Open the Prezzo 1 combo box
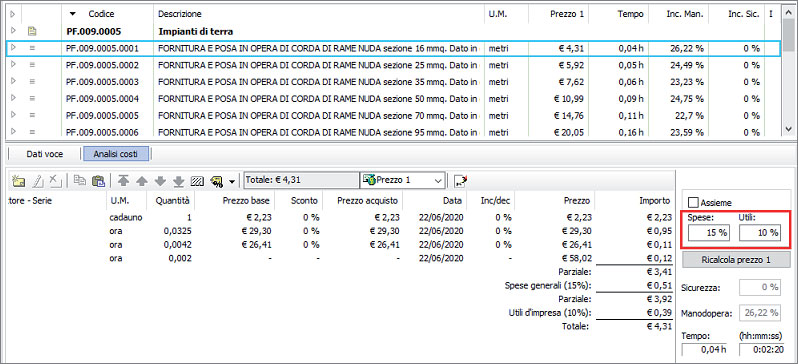The width and height of the screenshot is (798, 364). (x=402, y=180)
